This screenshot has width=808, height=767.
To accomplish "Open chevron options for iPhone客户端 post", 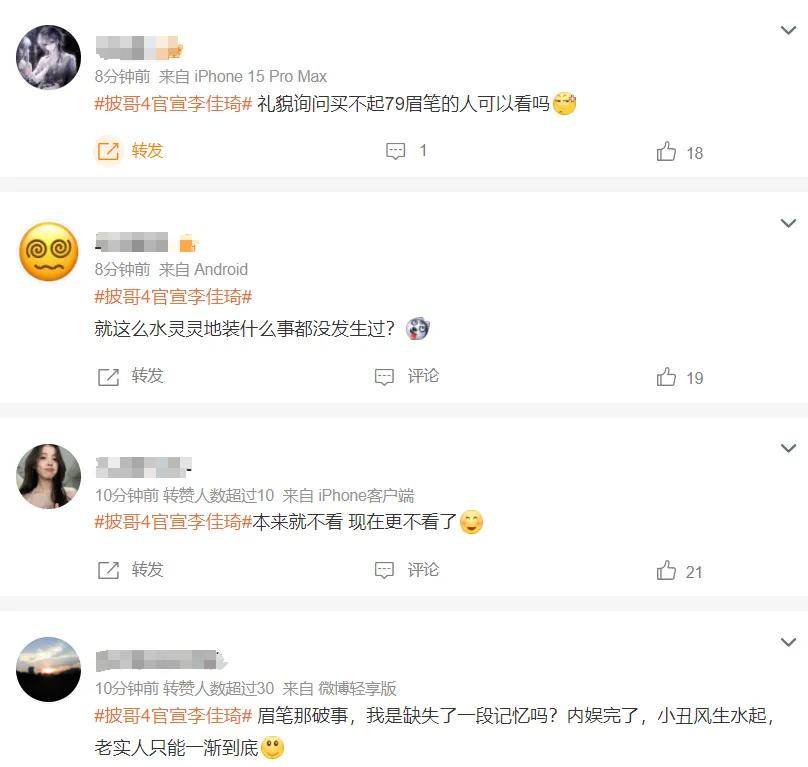I will coord(788,448).
